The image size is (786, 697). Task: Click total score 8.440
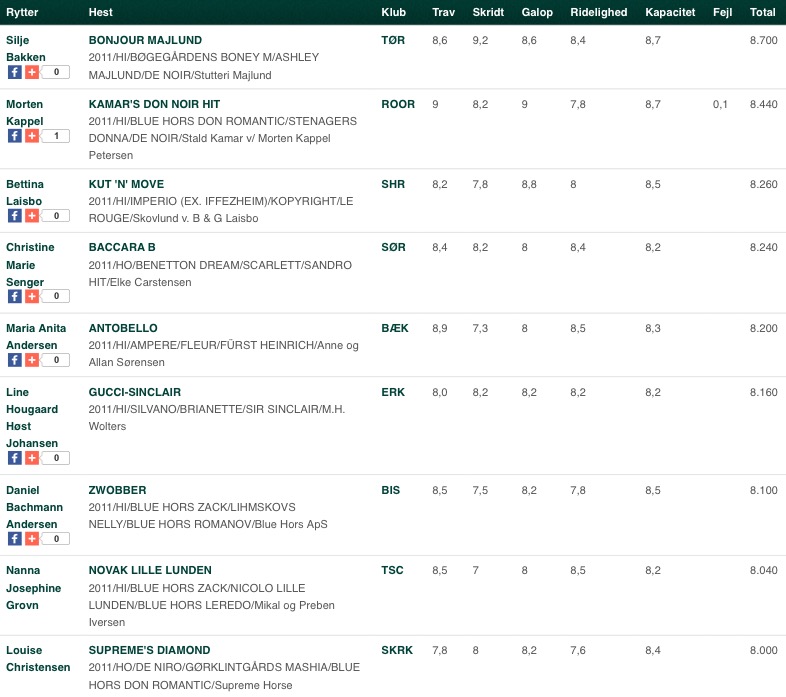point(763,104)
